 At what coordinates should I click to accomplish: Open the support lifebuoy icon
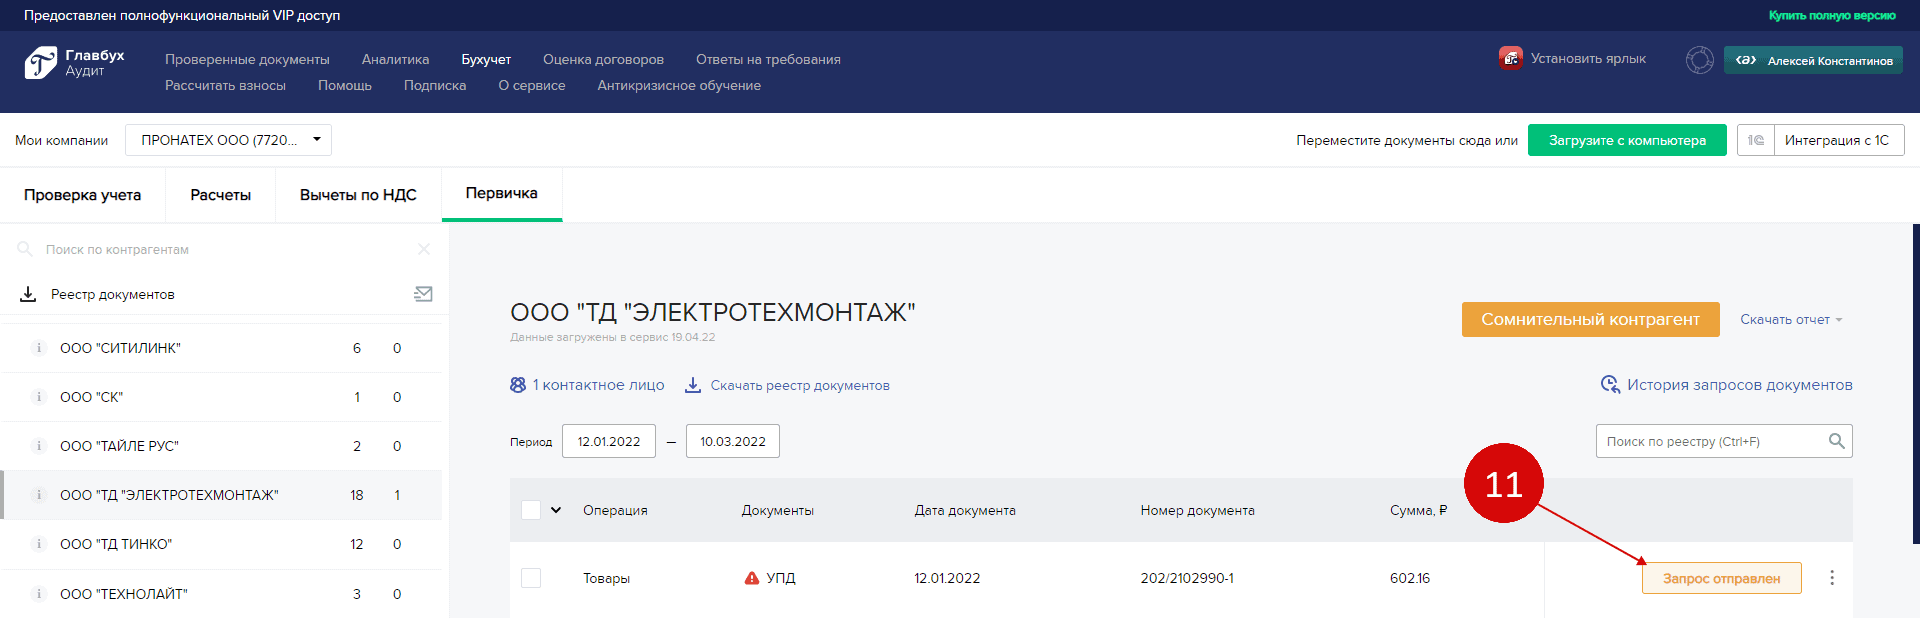point(1699,60)
